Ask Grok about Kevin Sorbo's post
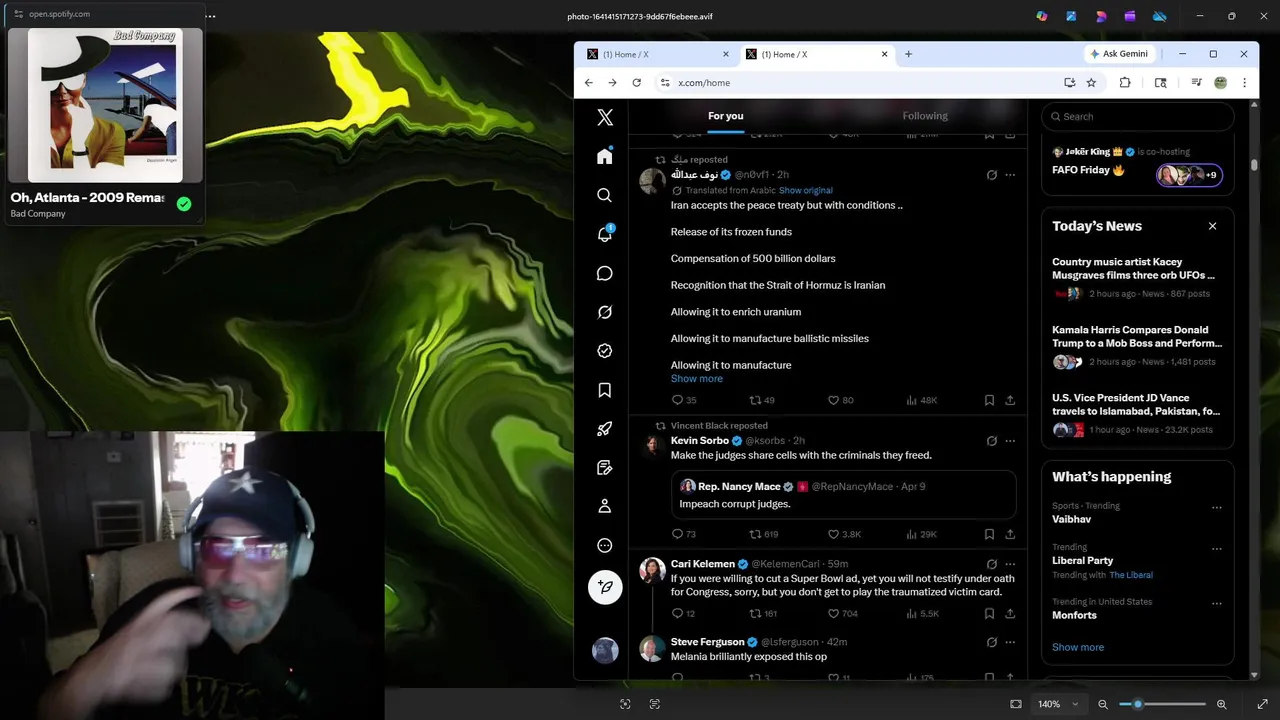Viewport: 1280px width, 720px height. (x=991, y=441)
